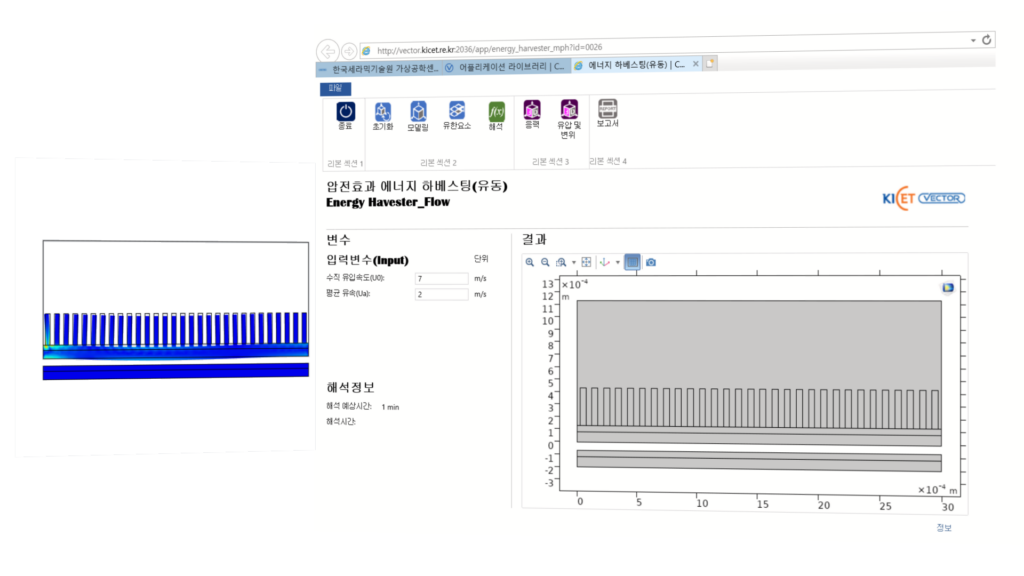
Task: Click the 평균 유속(Ua) input field
Action: point(441,295)
